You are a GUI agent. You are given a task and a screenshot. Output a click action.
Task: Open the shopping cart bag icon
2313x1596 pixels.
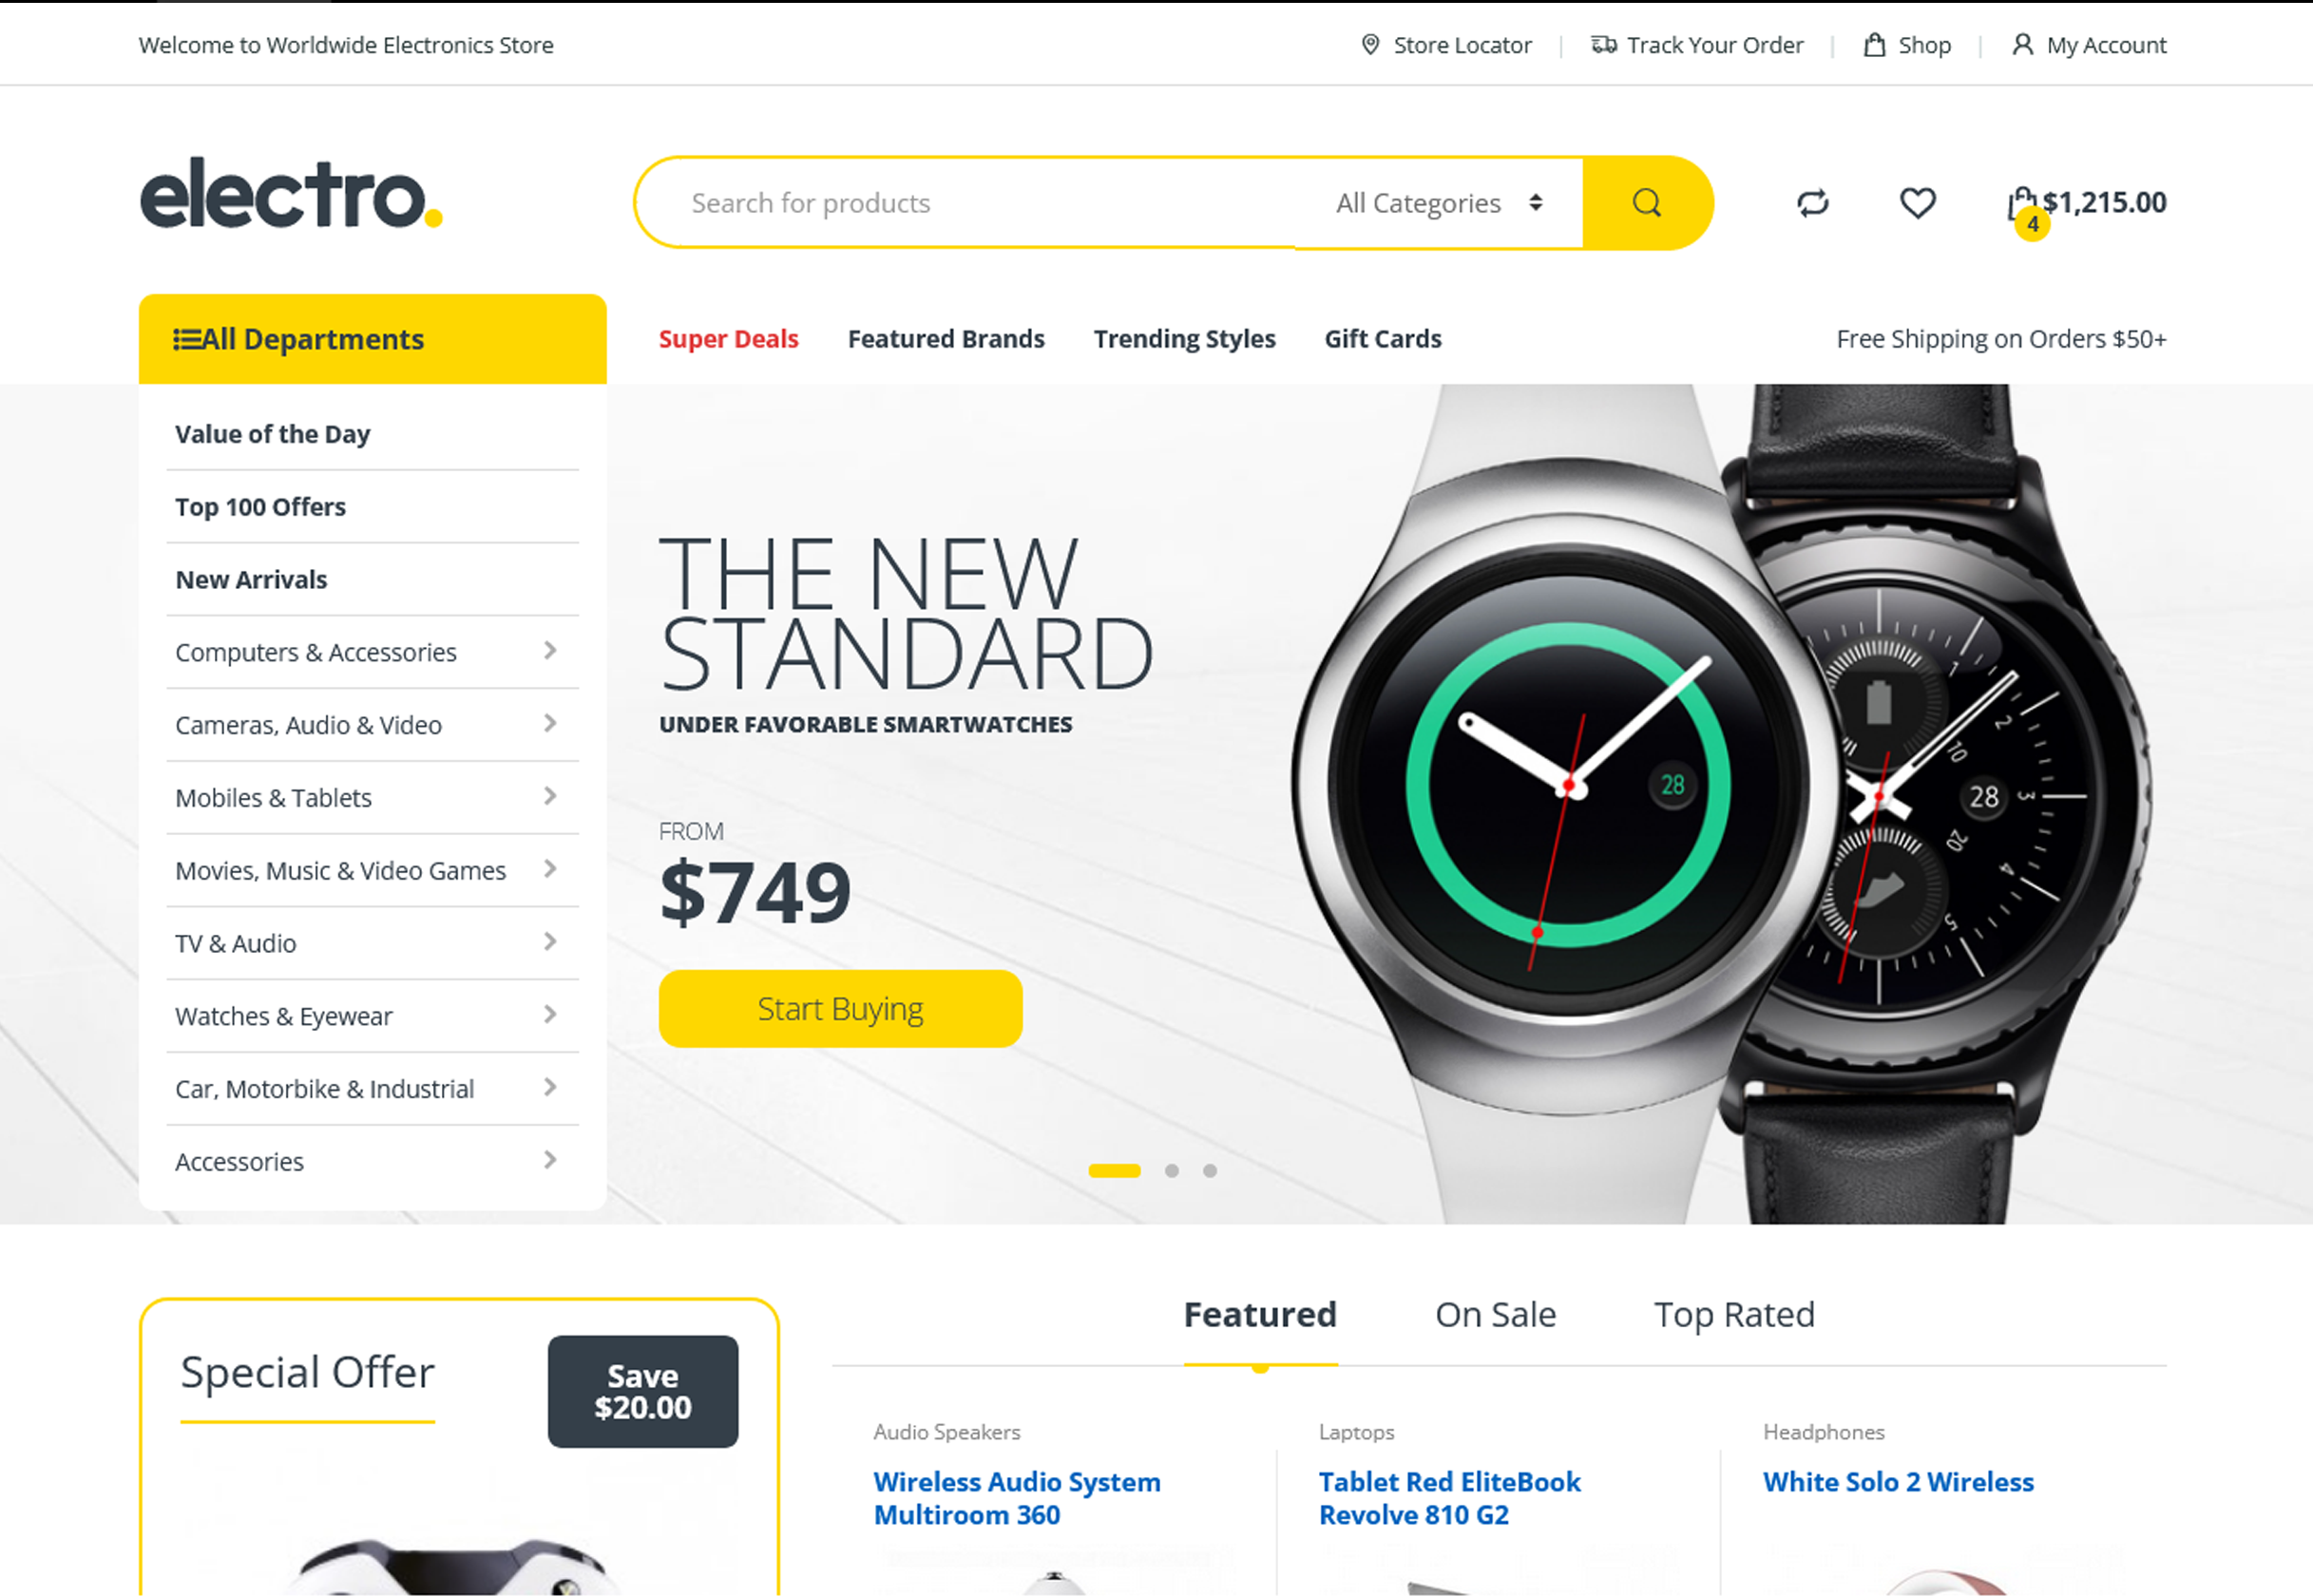tap(2022, 204)
